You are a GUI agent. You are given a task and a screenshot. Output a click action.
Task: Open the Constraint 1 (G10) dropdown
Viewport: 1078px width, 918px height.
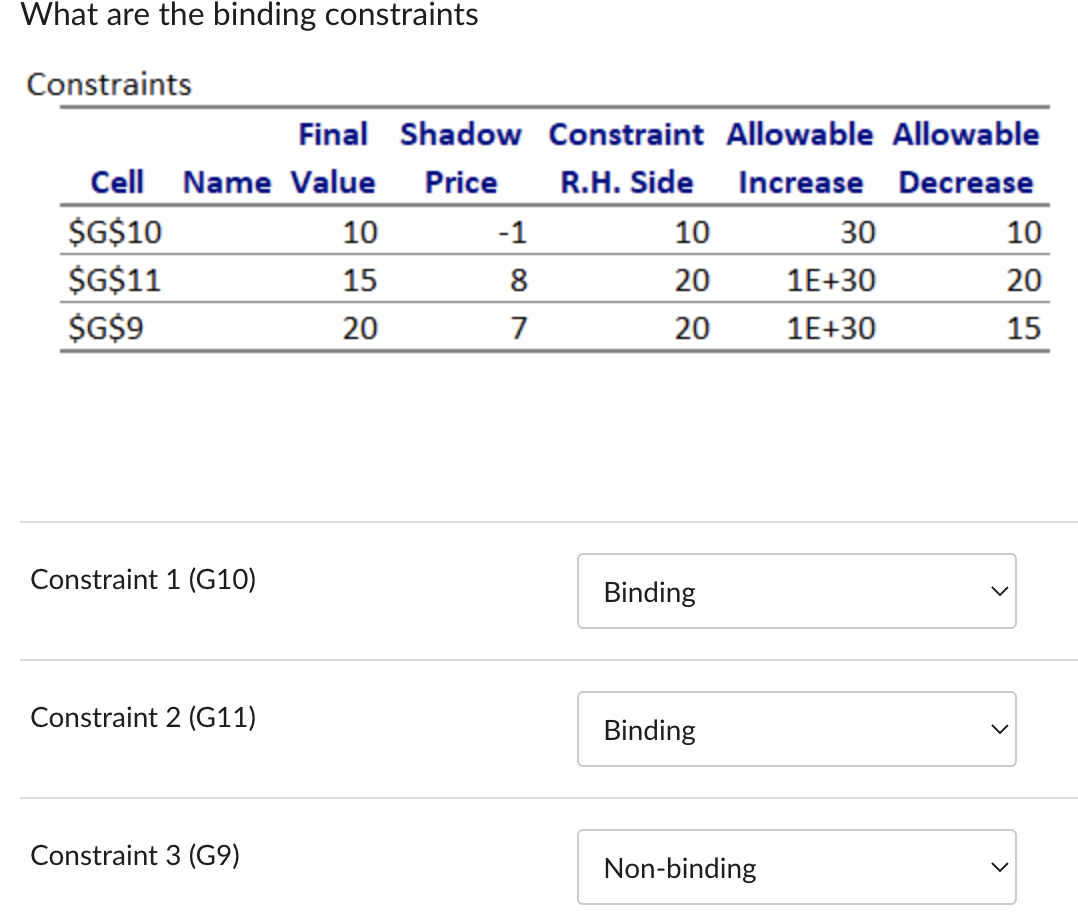point(796,591)
